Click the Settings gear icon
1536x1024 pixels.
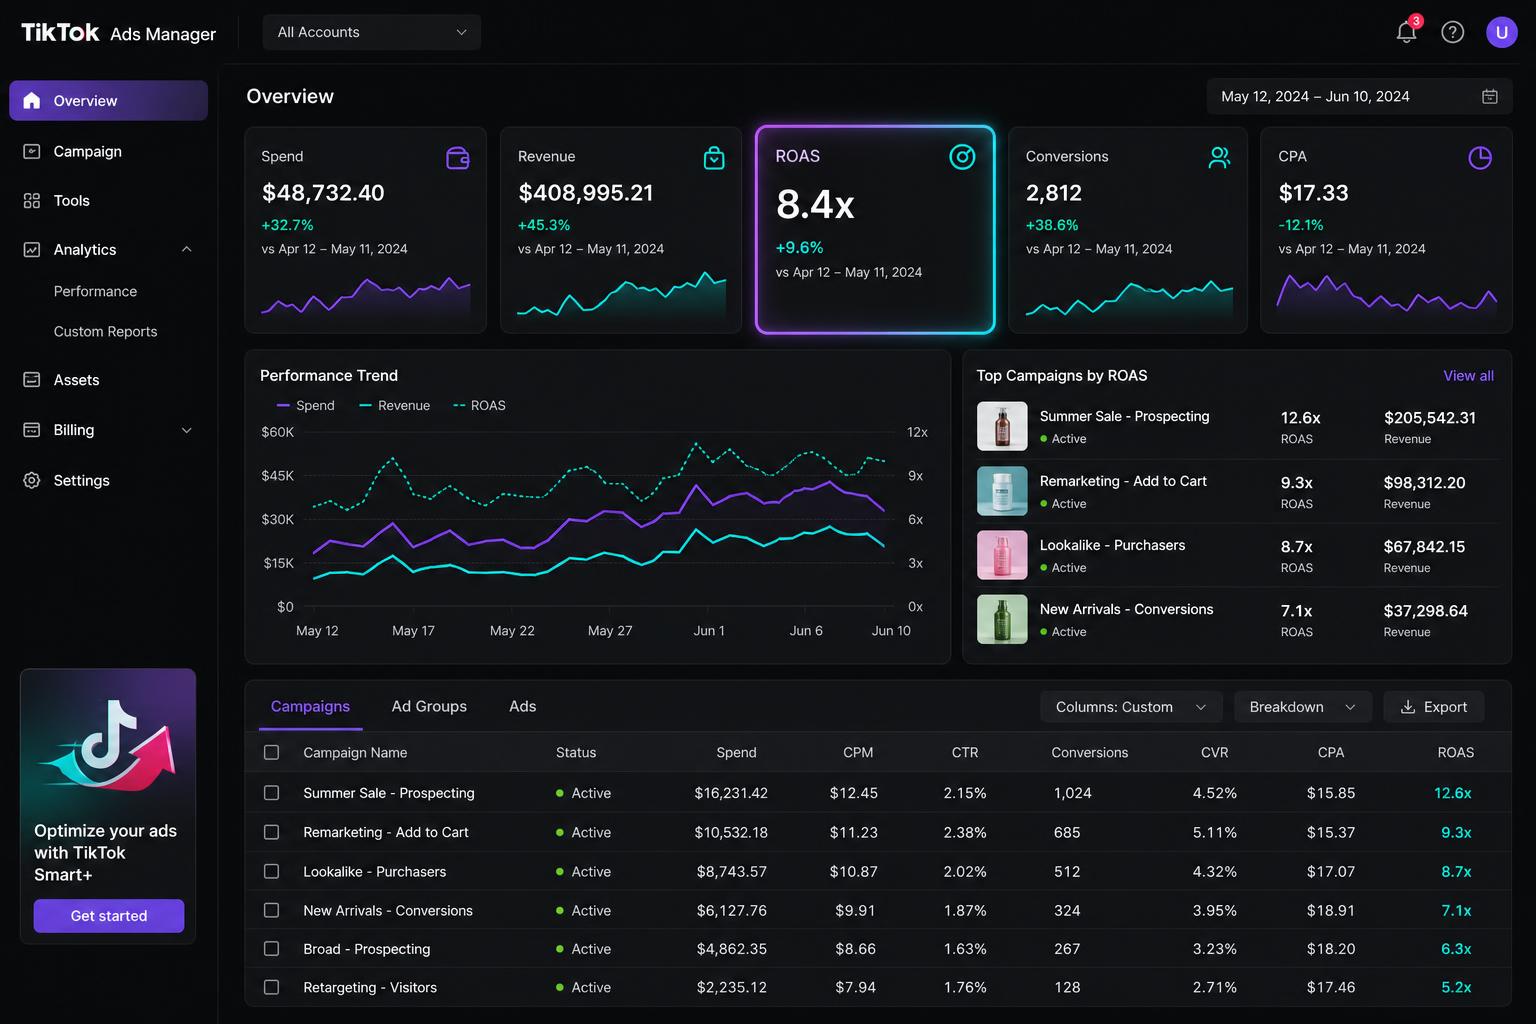tap(32, 480)
